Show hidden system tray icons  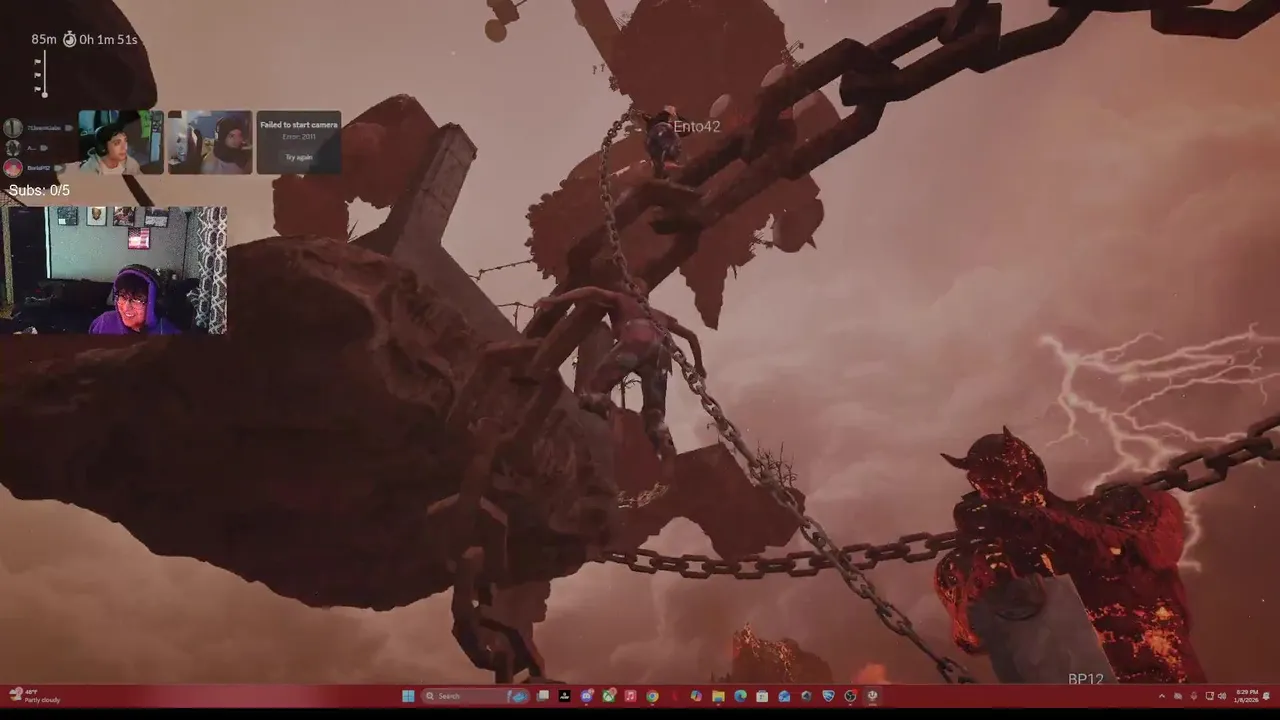tap(1162, 696)
